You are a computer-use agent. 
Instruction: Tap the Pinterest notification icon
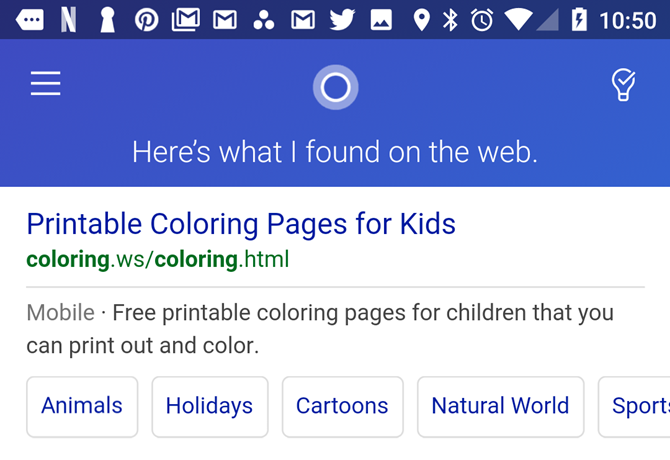147,19
